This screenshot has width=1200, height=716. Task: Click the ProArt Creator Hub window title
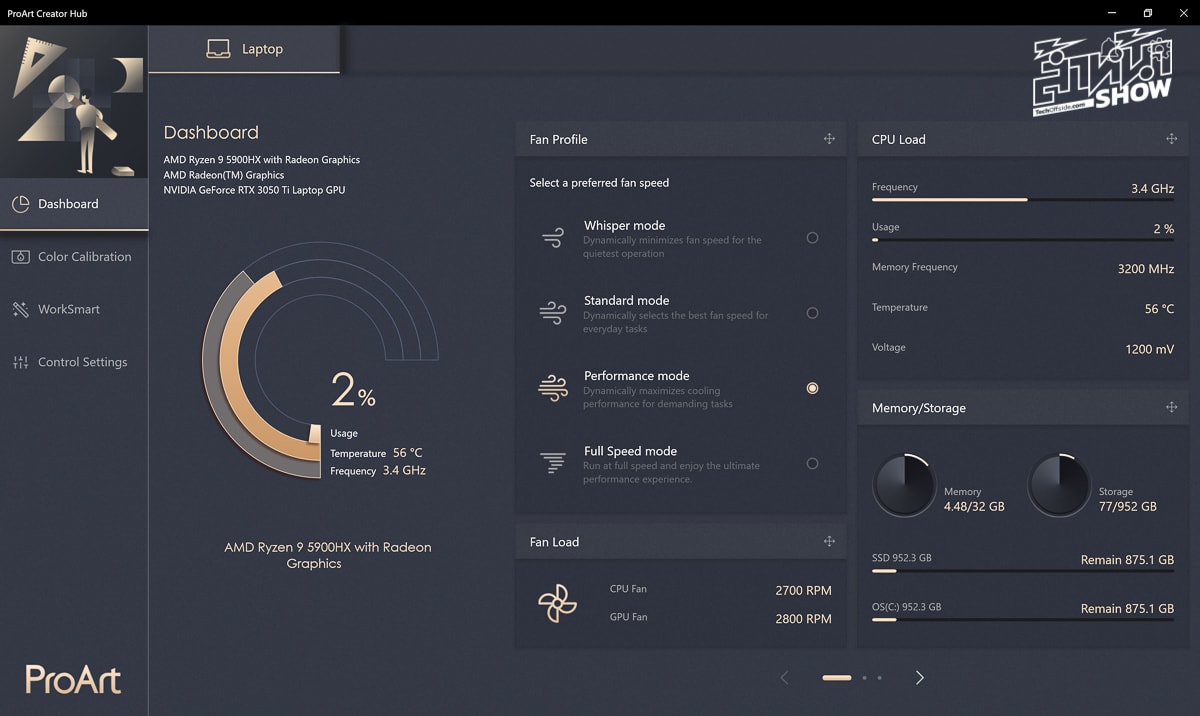coord(47,12)
